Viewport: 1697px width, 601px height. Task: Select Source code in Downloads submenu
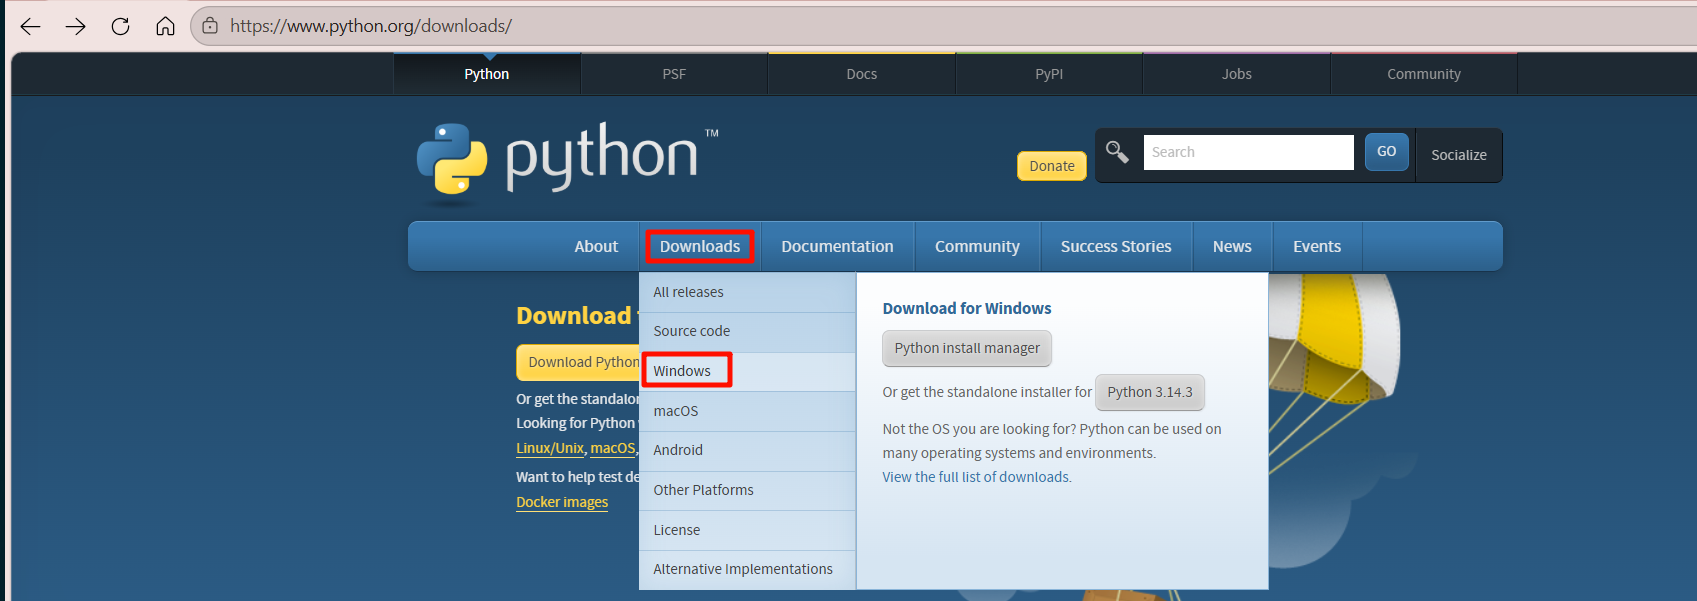click(x=747, y=331)
